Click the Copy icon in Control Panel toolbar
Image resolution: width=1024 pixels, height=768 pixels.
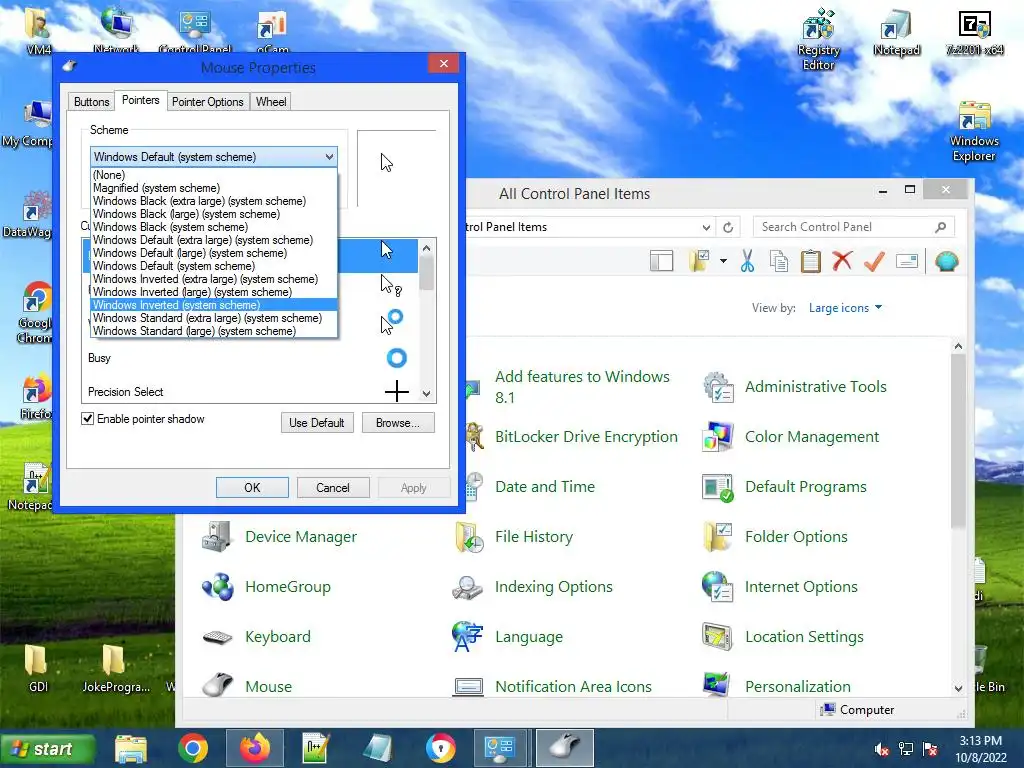(x=778, y=262)
